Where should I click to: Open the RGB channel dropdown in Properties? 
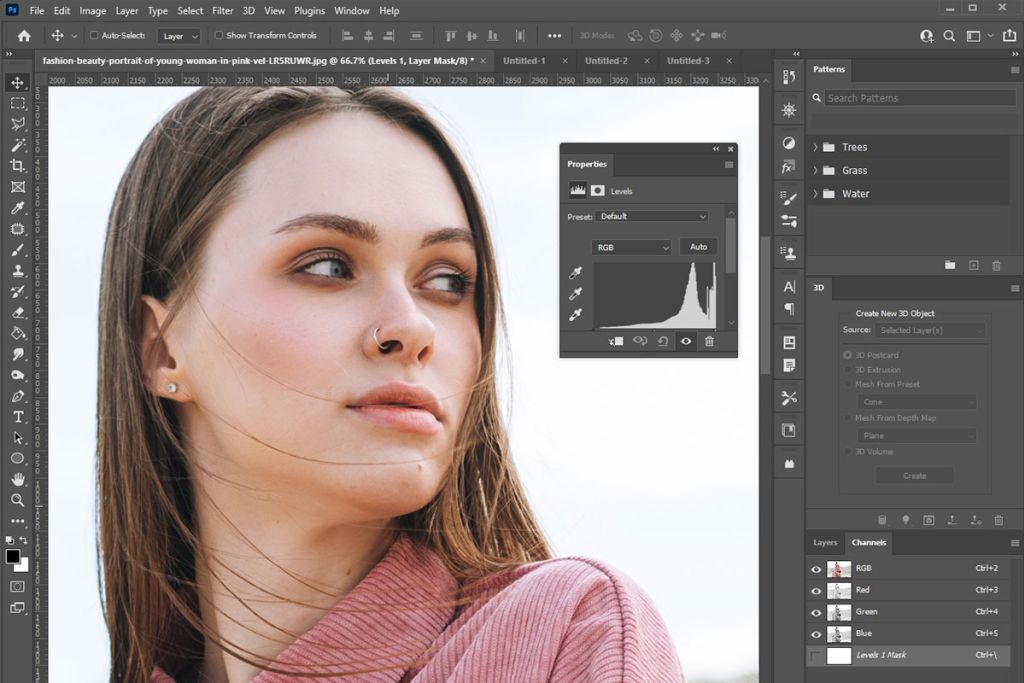click(631, 246)
